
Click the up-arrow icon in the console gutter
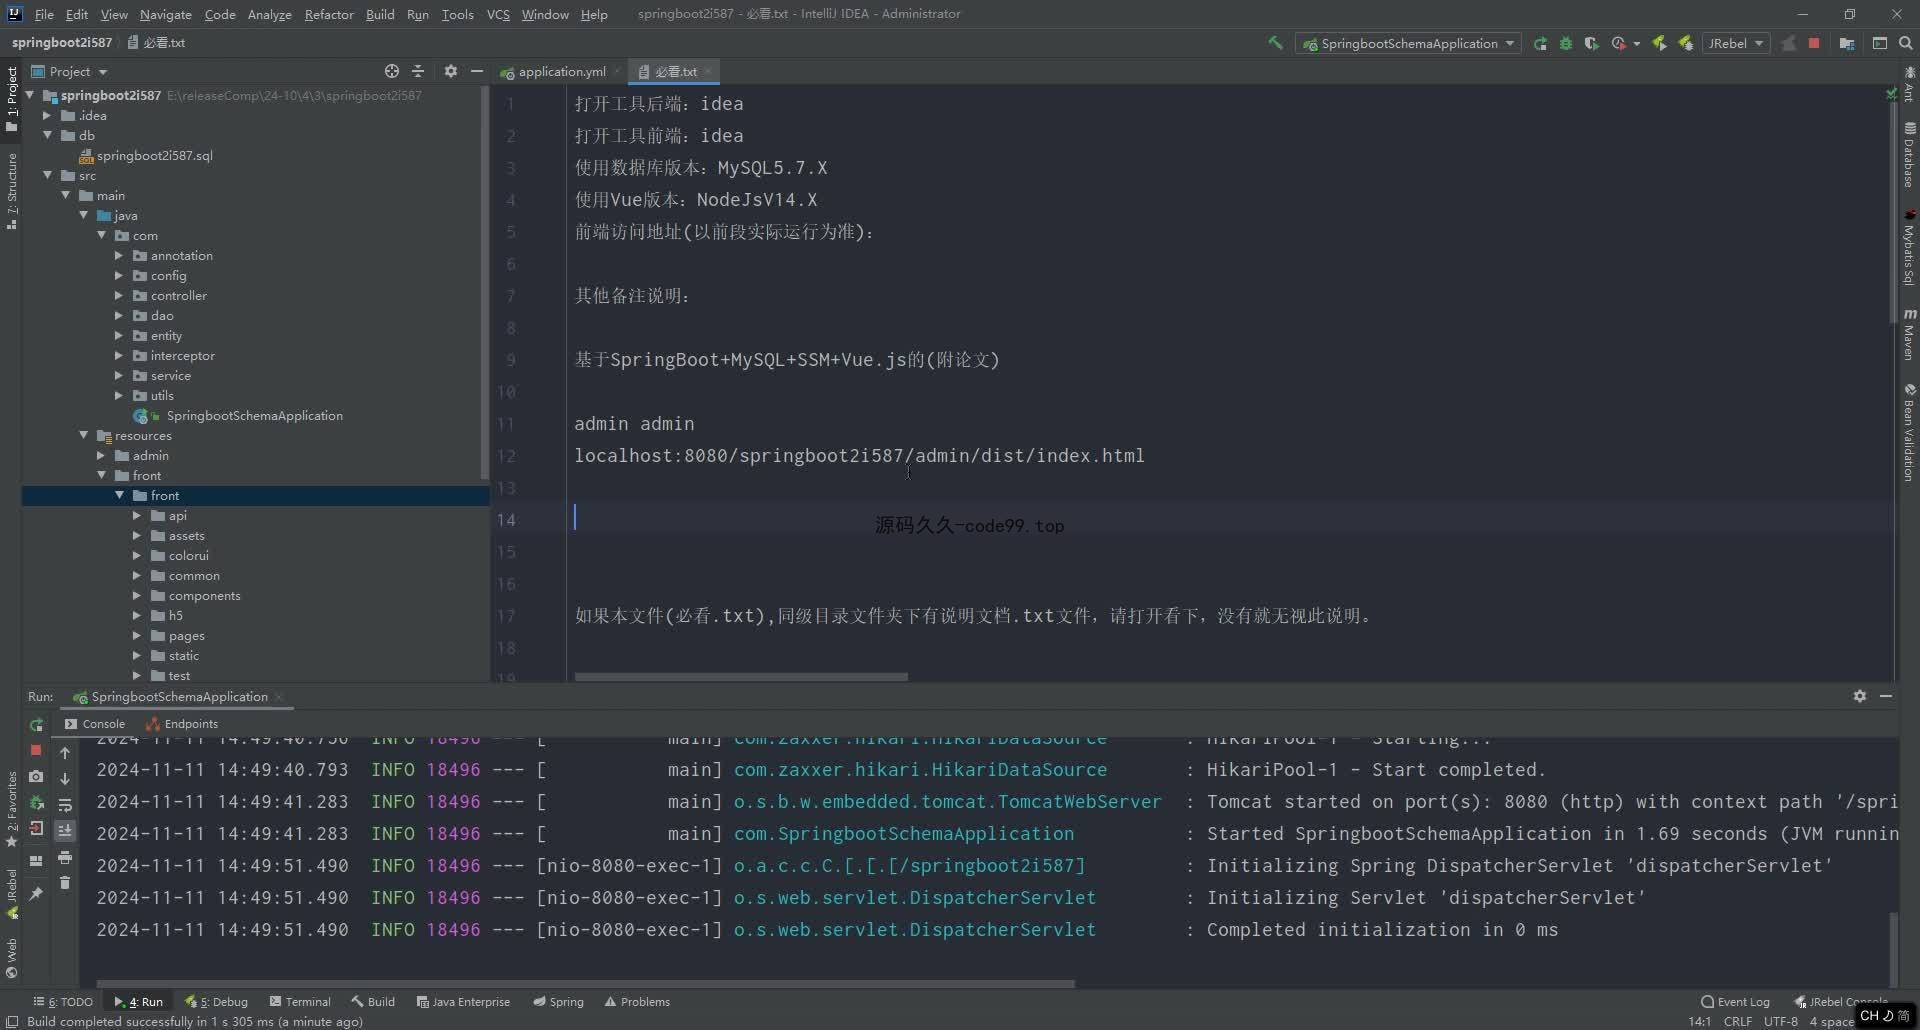65,752
